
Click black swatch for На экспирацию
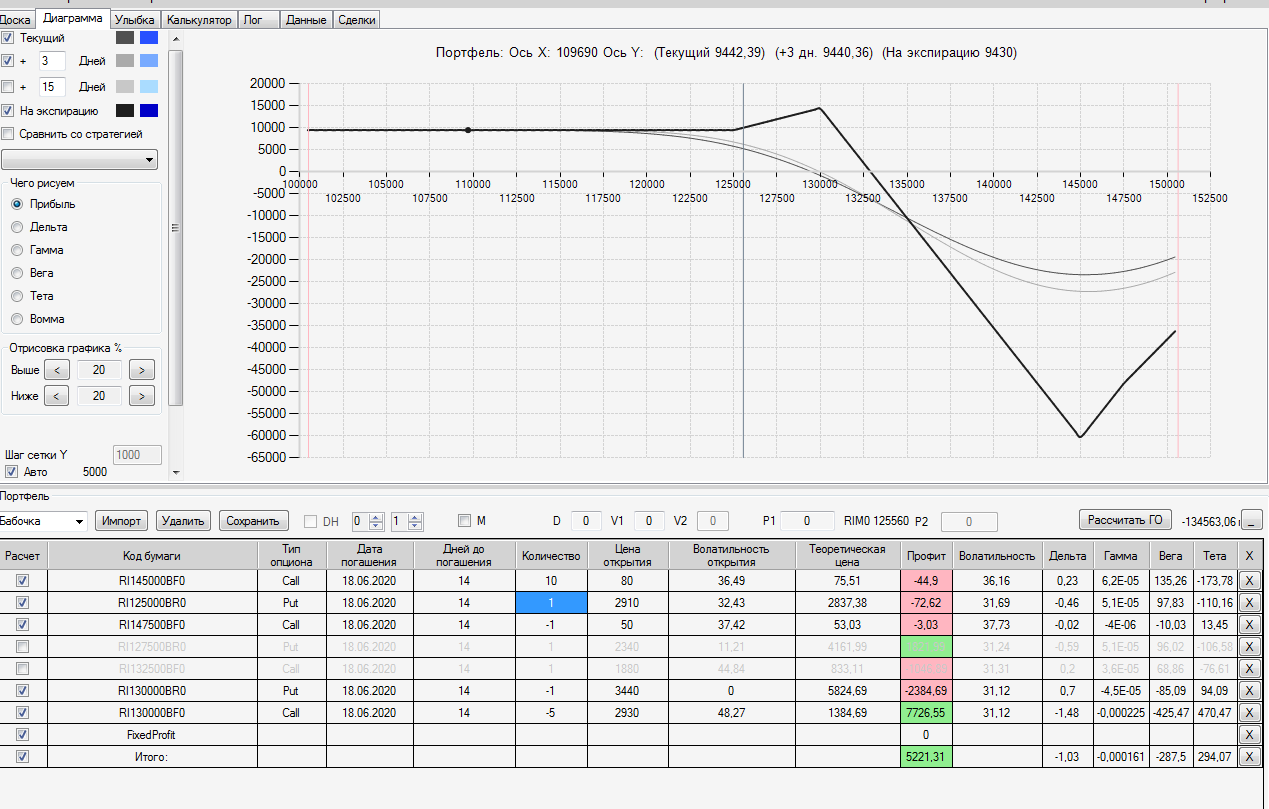[x=125, y=111]
